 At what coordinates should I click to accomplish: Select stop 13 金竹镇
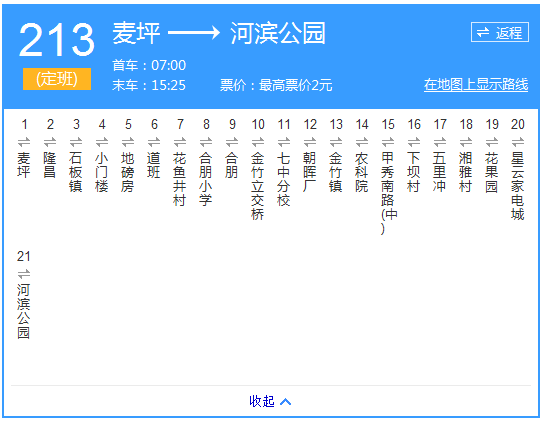coord(336,172)
